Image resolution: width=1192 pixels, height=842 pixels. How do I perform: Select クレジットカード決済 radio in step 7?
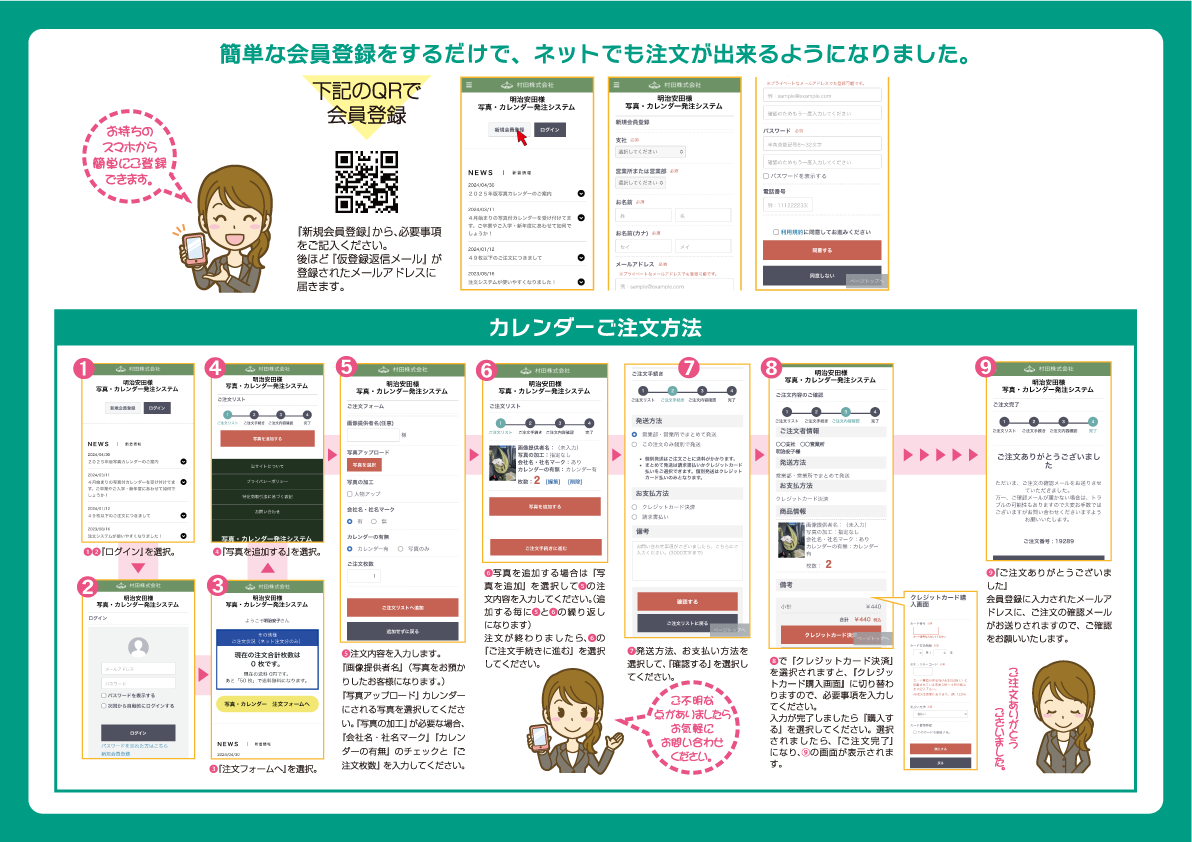(x=634, y=507)
